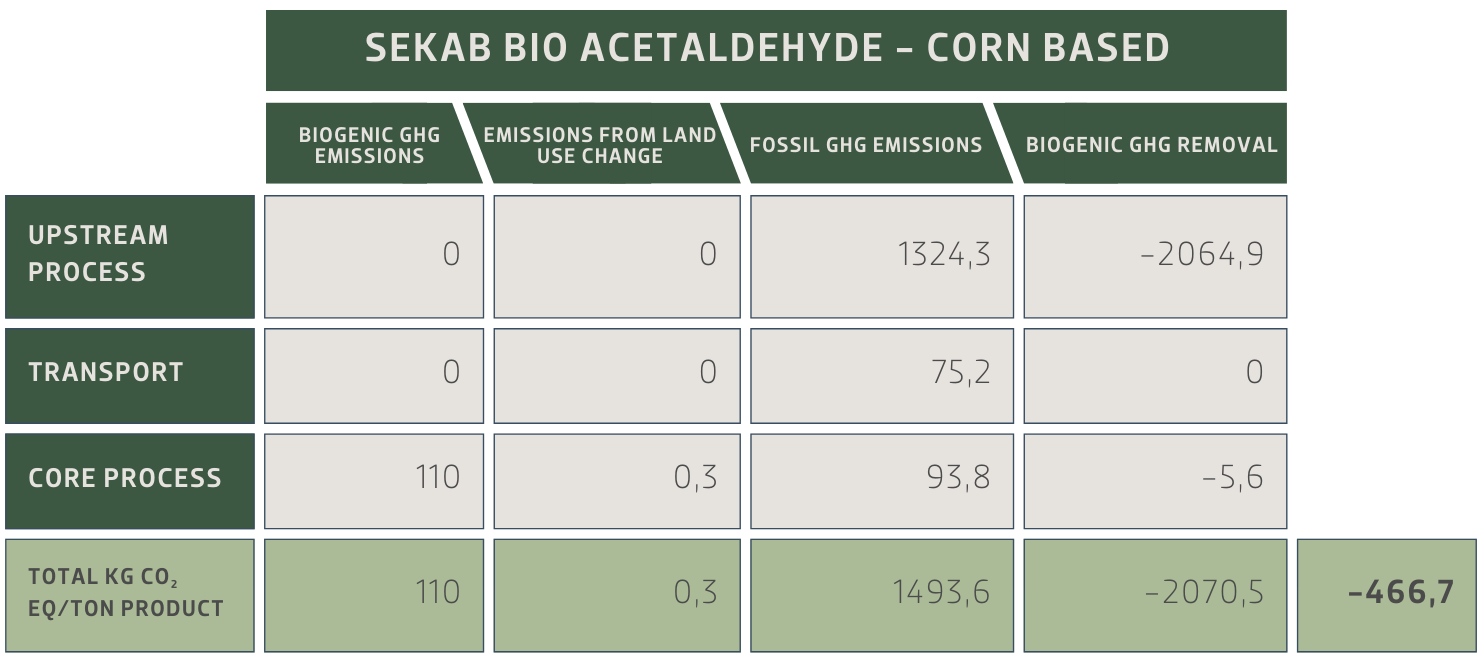Viewport: 1482px width, 655px height.
Task: Select the Core Process row label
Action: point(129,478)
